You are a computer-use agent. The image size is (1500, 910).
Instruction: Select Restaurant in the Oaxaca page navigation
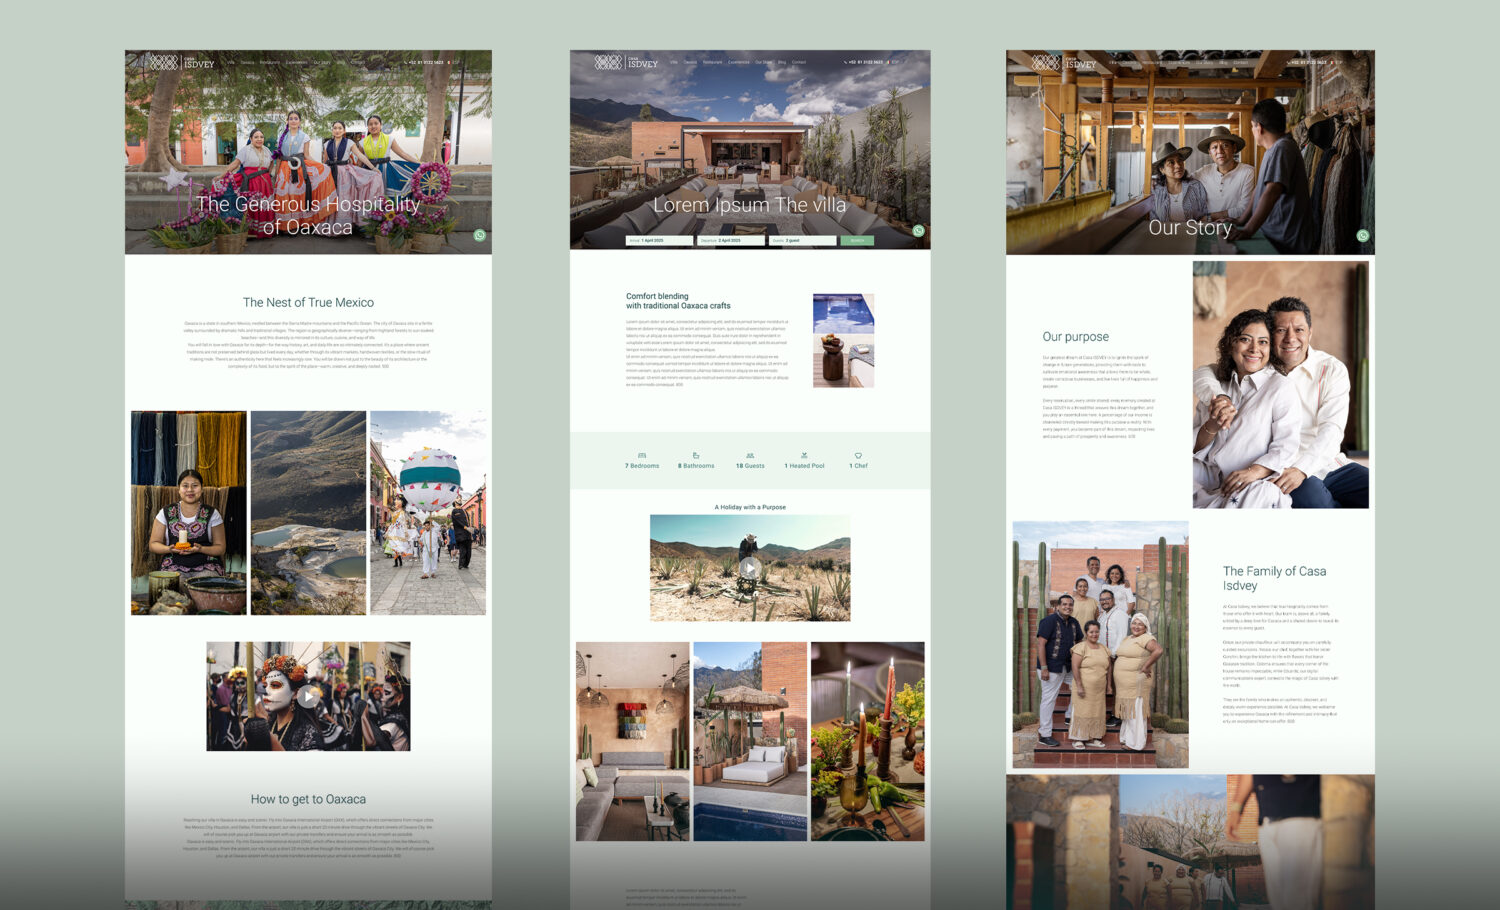coord(270,62)
